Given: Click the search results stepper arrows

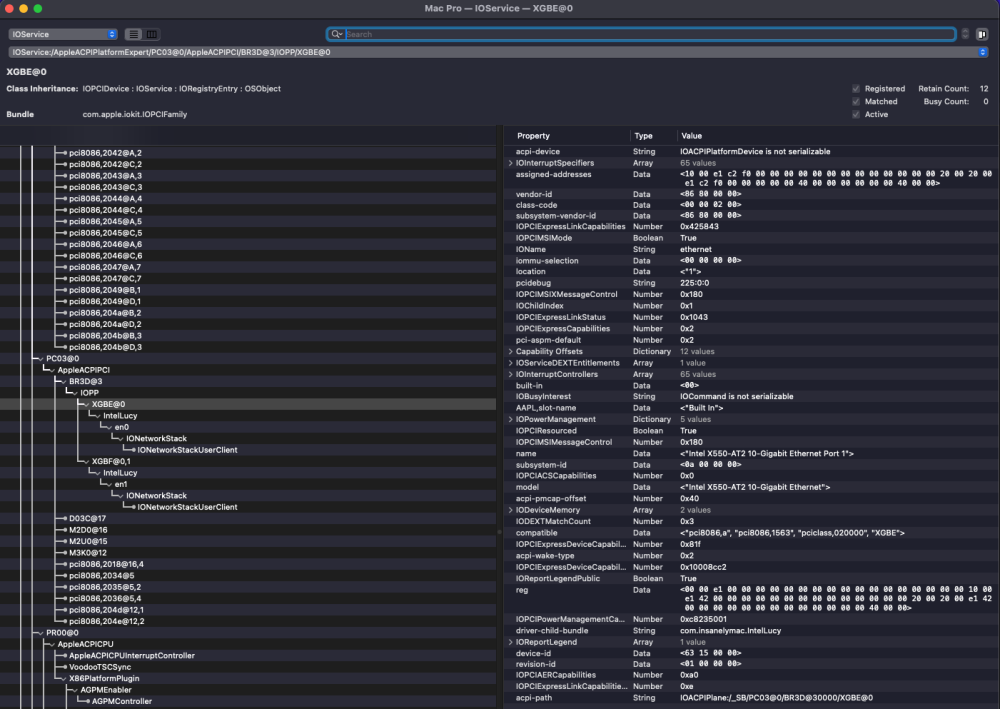Looking at the screenshot, I should click(x=965, y=34).
